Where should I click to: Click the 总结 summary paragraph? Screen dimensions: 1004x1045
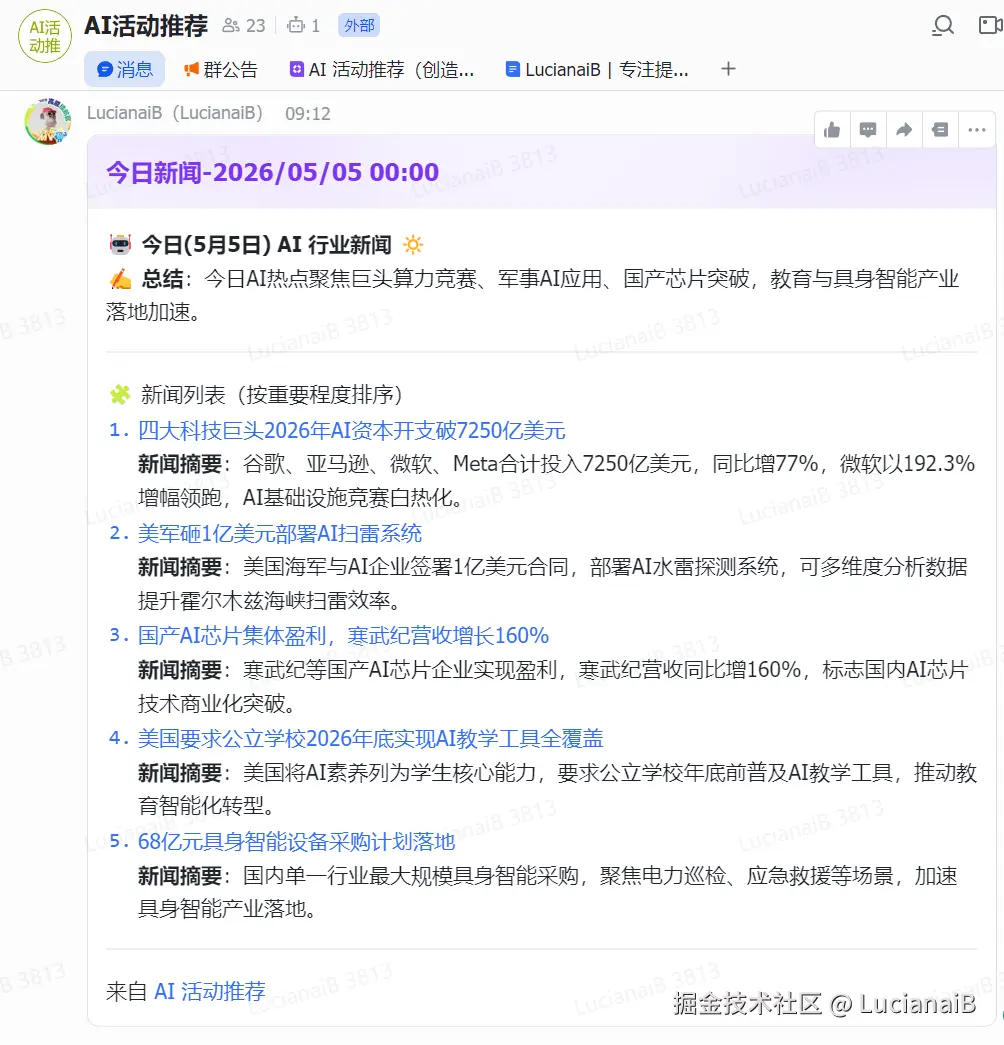(x=532, y=295)
